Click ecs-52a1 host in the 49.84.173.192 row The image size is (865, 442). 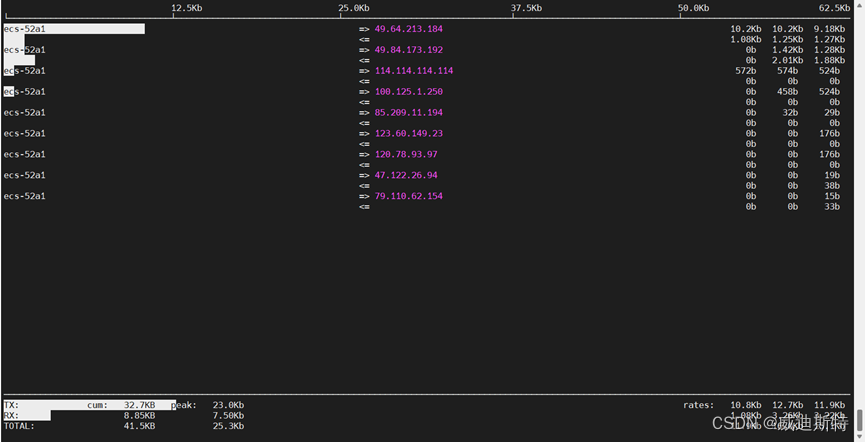(x=25, y=50)
